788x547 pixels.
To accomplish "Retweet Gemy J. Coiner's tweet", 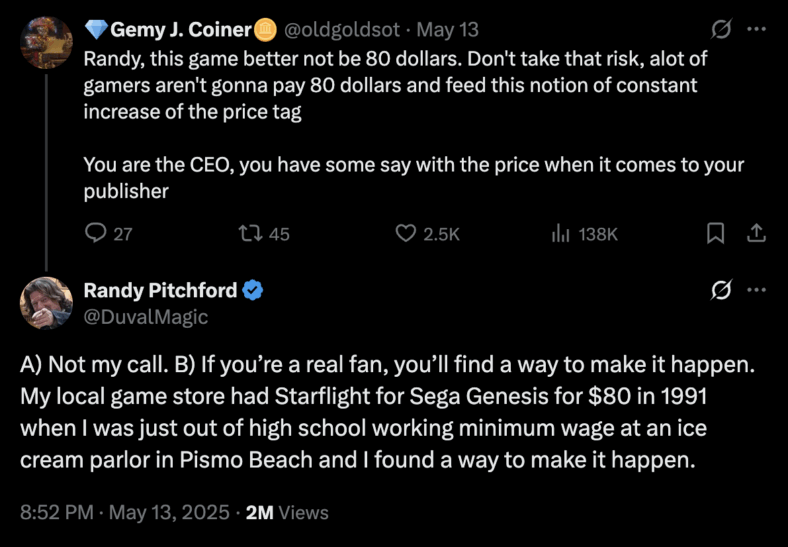I will click(x=254, y=233).
